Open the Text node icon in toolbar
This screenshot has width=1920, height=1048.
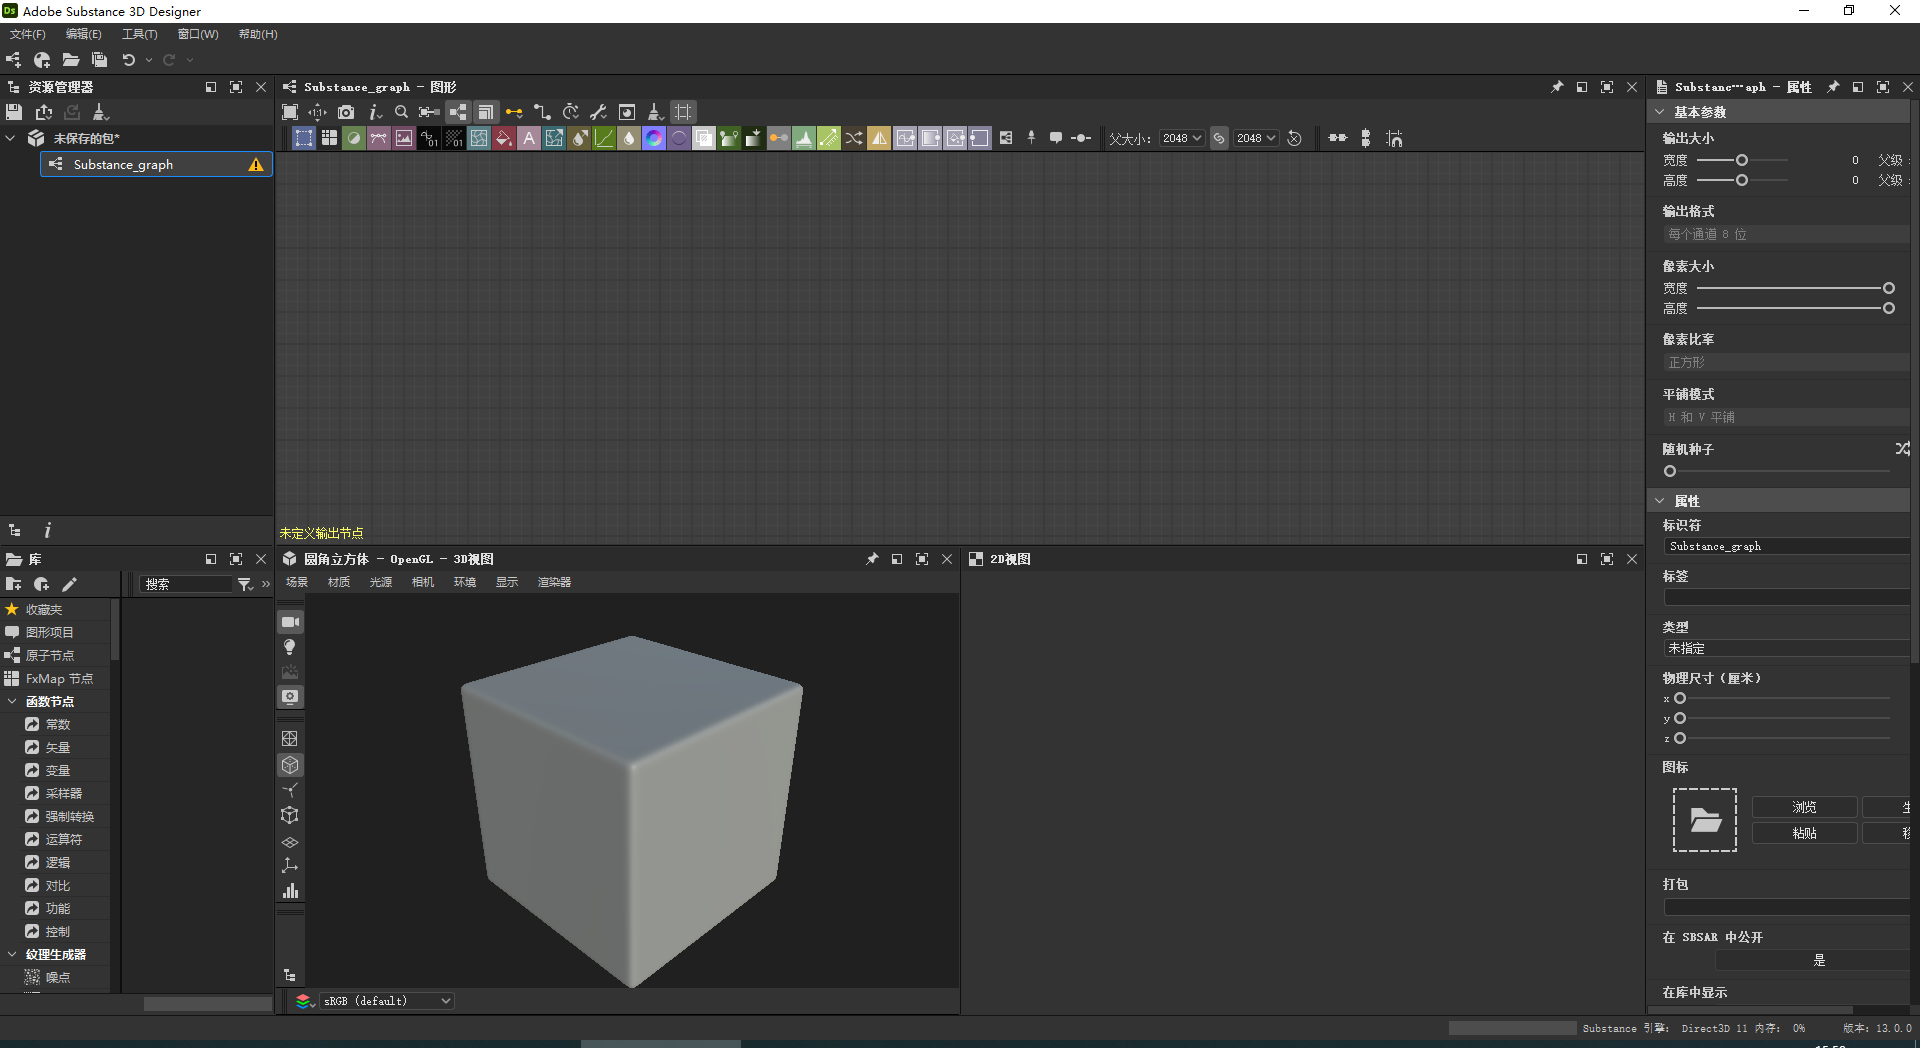529,138
